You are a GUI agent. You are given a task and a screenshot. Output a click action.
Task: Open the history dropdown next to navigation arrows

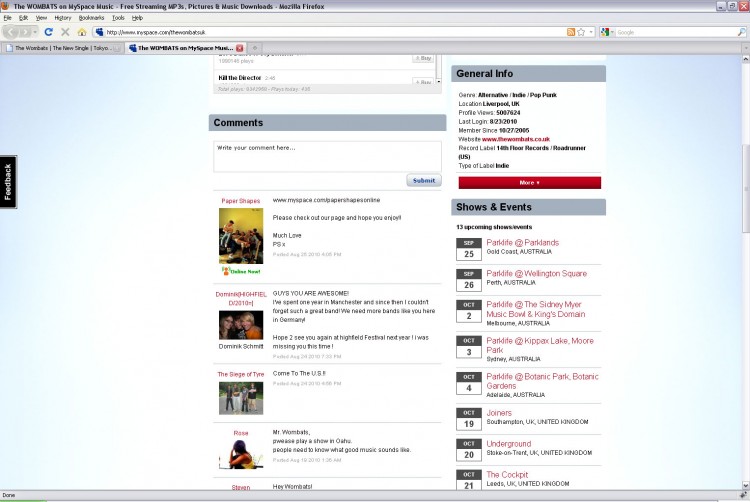coord(35,32)
